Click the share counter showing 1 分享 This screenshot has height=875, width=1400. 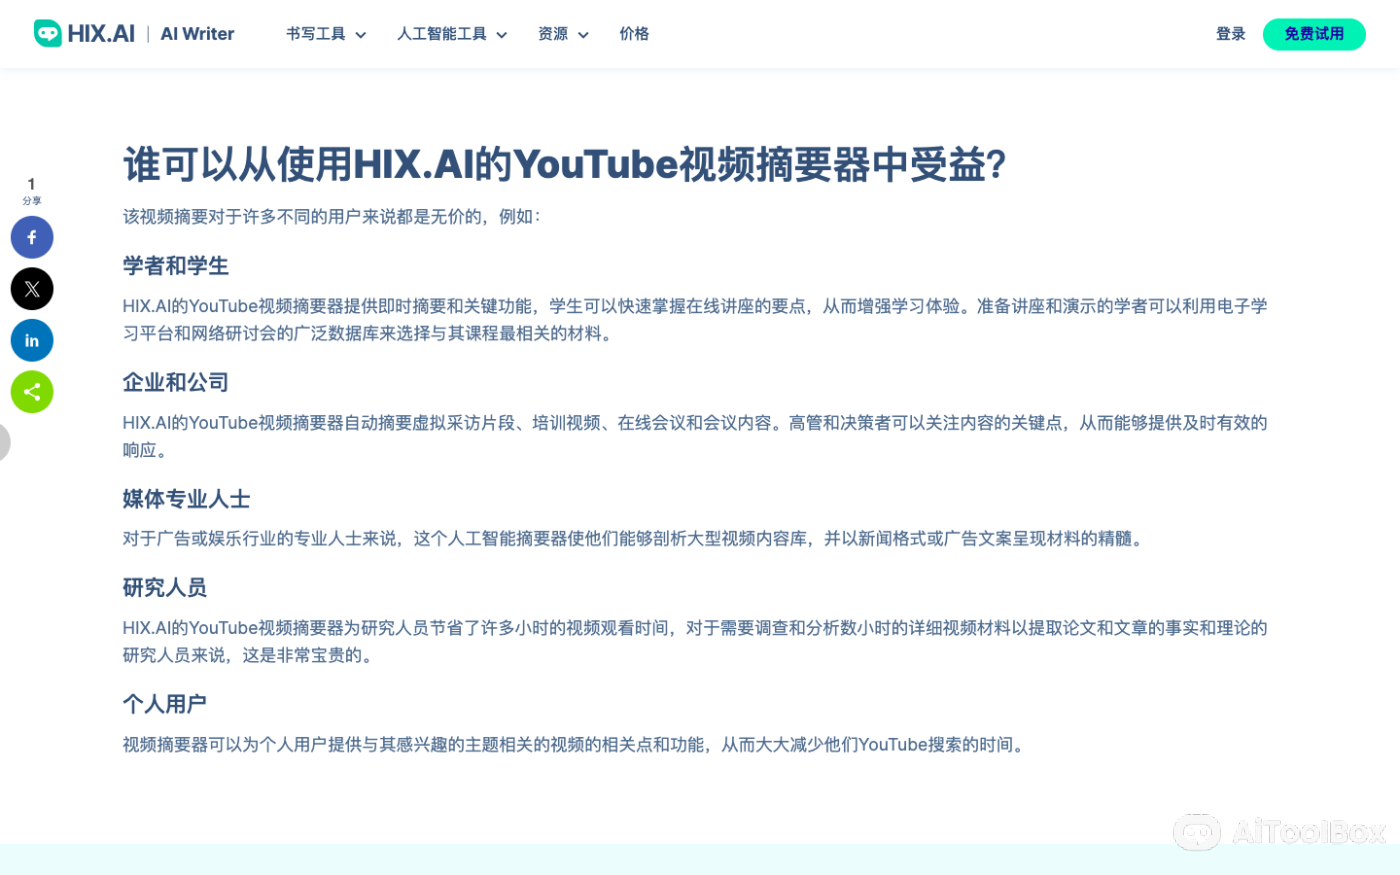[x=31, y=191]
